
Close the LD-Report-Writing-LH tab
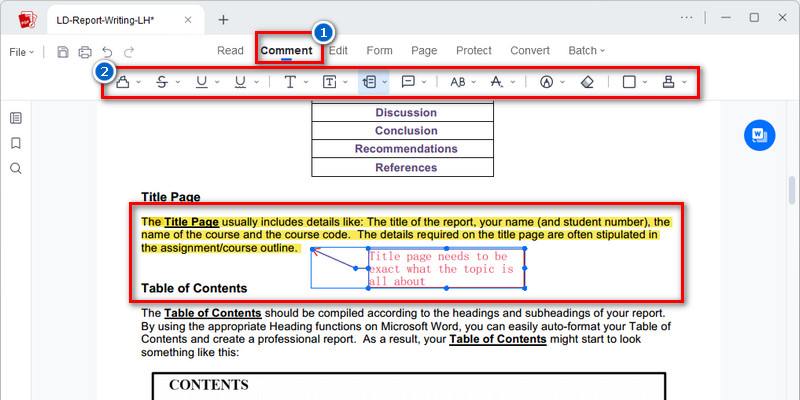[188, 20]
